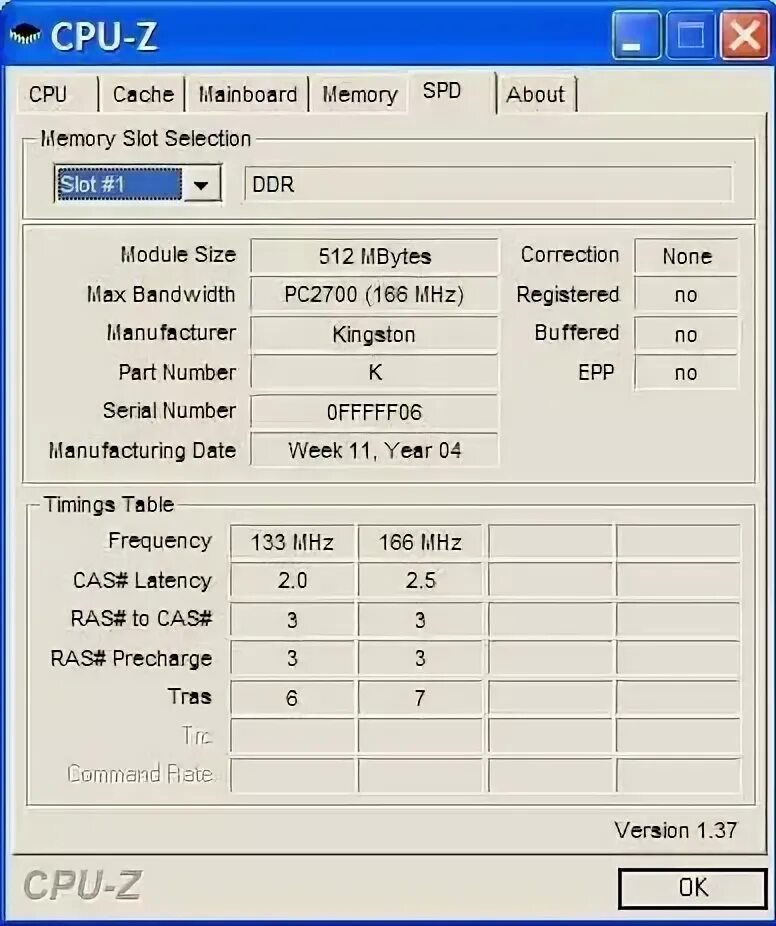Click the CPU-Z chip icon in title bar
Image resolution: width=776 pixels, height=926 pixels.
(x=25, y=35)
